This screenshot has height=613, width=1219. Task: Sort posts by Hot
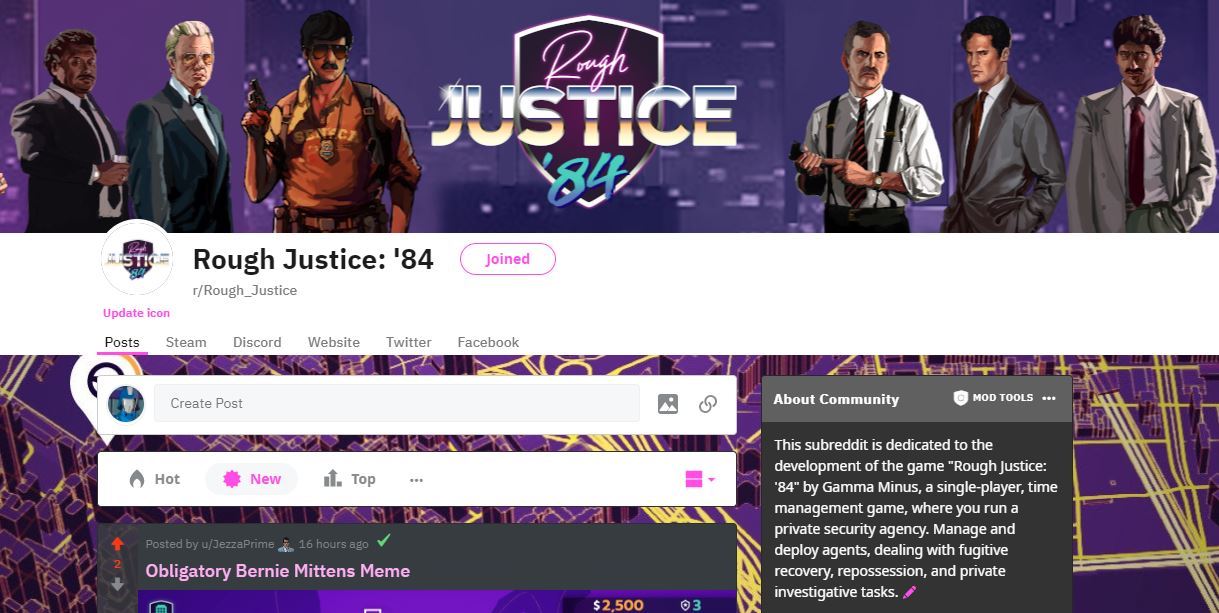[154, 479]
